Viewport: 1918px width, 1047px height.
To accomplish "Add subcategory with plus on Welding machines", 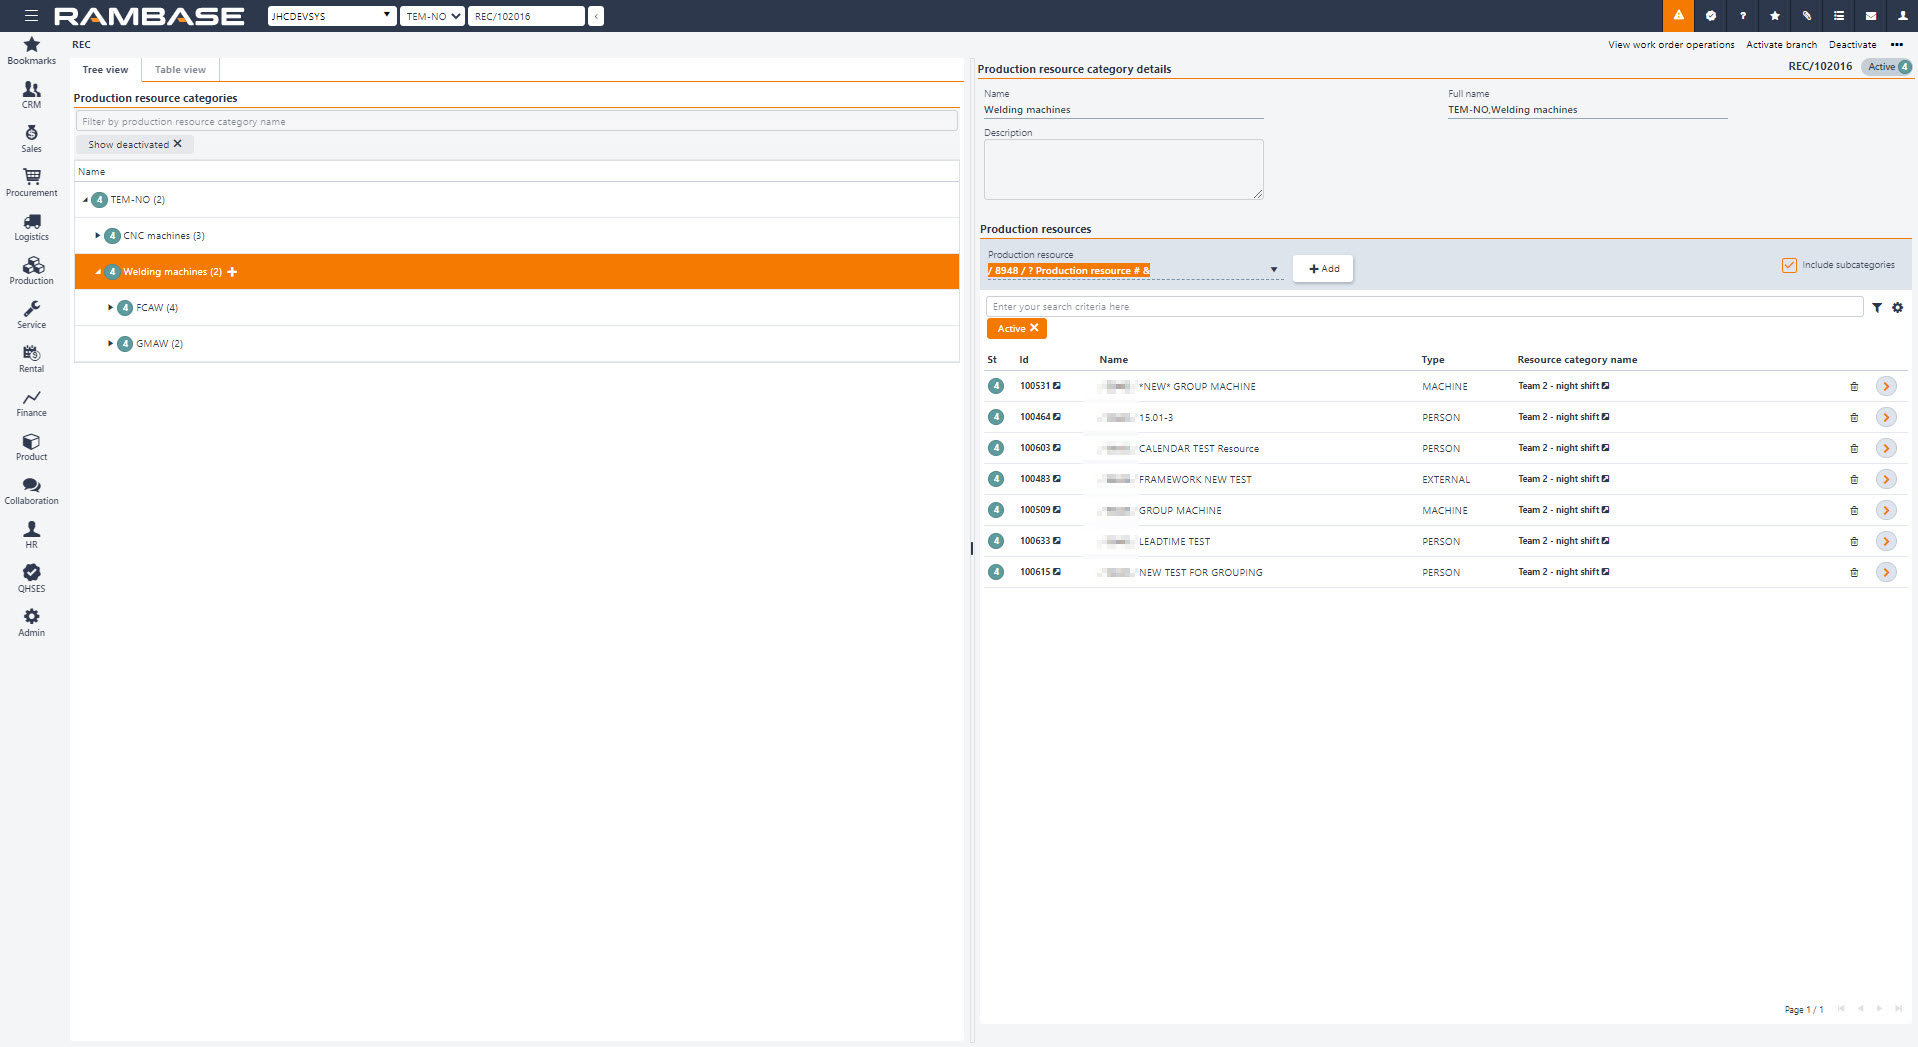I will click(x=232, y=272).
